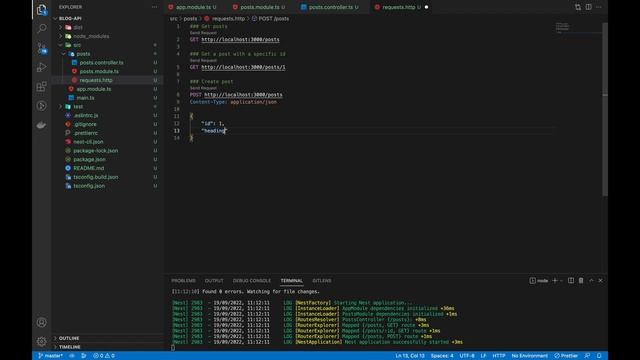Open posts.controller.ts in explorer
This screenshot has width=640, height=360.
(x=101, y=62)
